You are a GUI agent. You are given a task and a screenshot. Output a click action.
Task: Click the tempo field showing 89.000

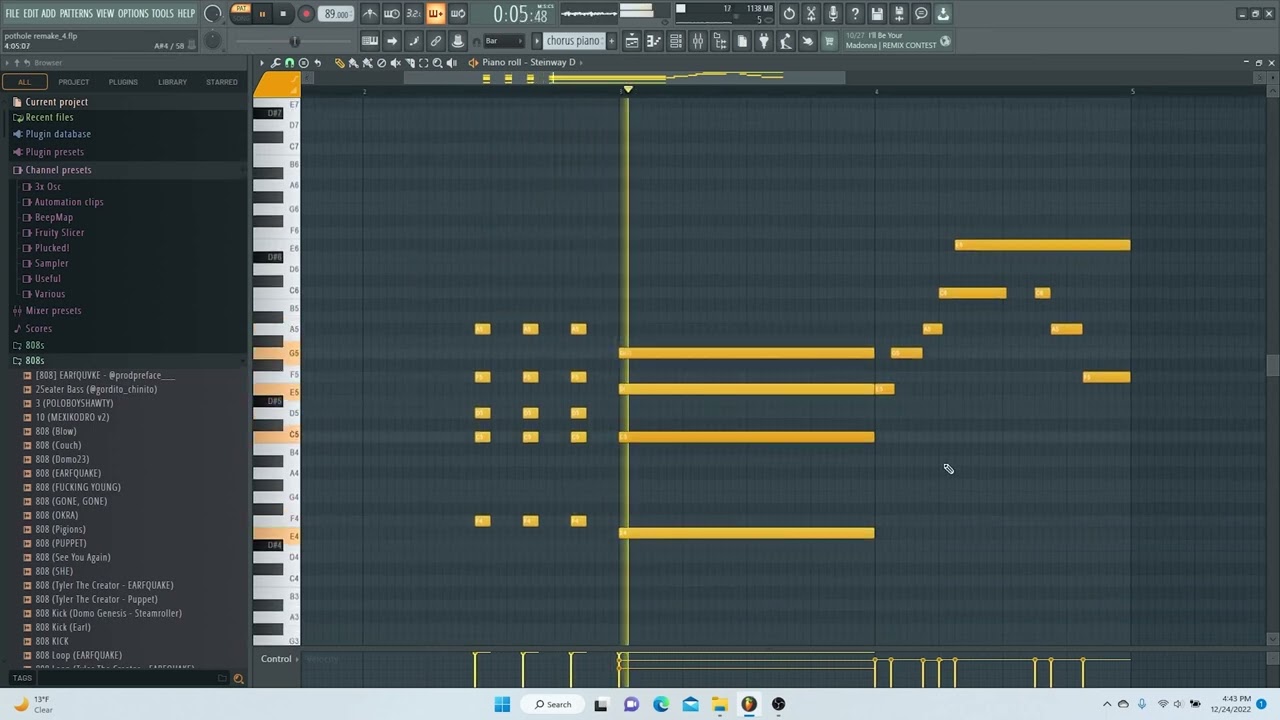pos(336,14)
